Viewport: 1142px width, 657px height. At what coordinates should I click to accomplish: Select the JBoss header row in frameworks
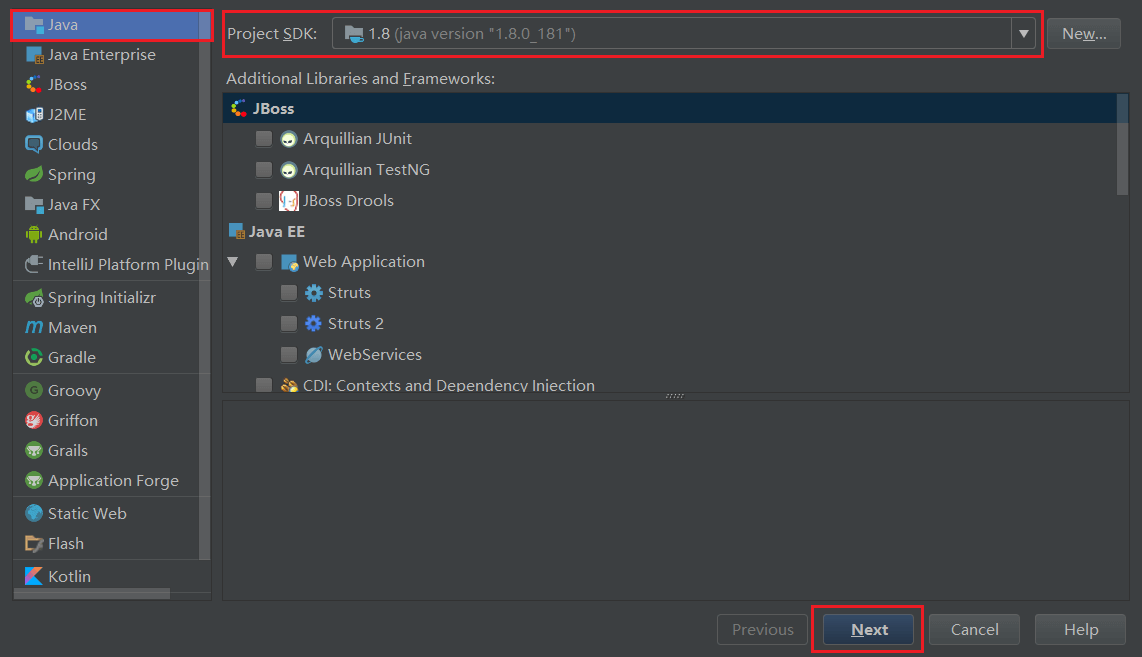(x=670, y=109)
